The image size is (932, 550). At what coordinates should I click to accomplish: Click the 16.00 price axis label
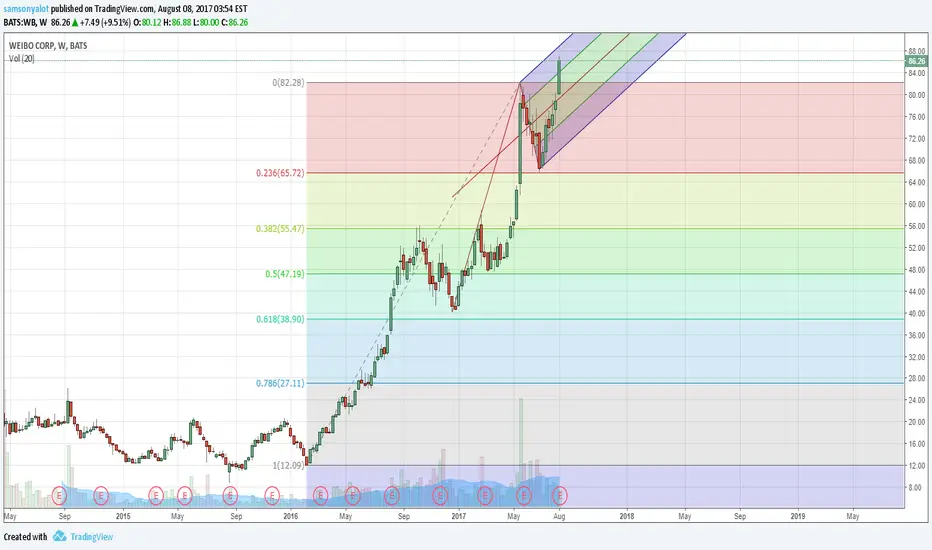click(x=917, y=444)
